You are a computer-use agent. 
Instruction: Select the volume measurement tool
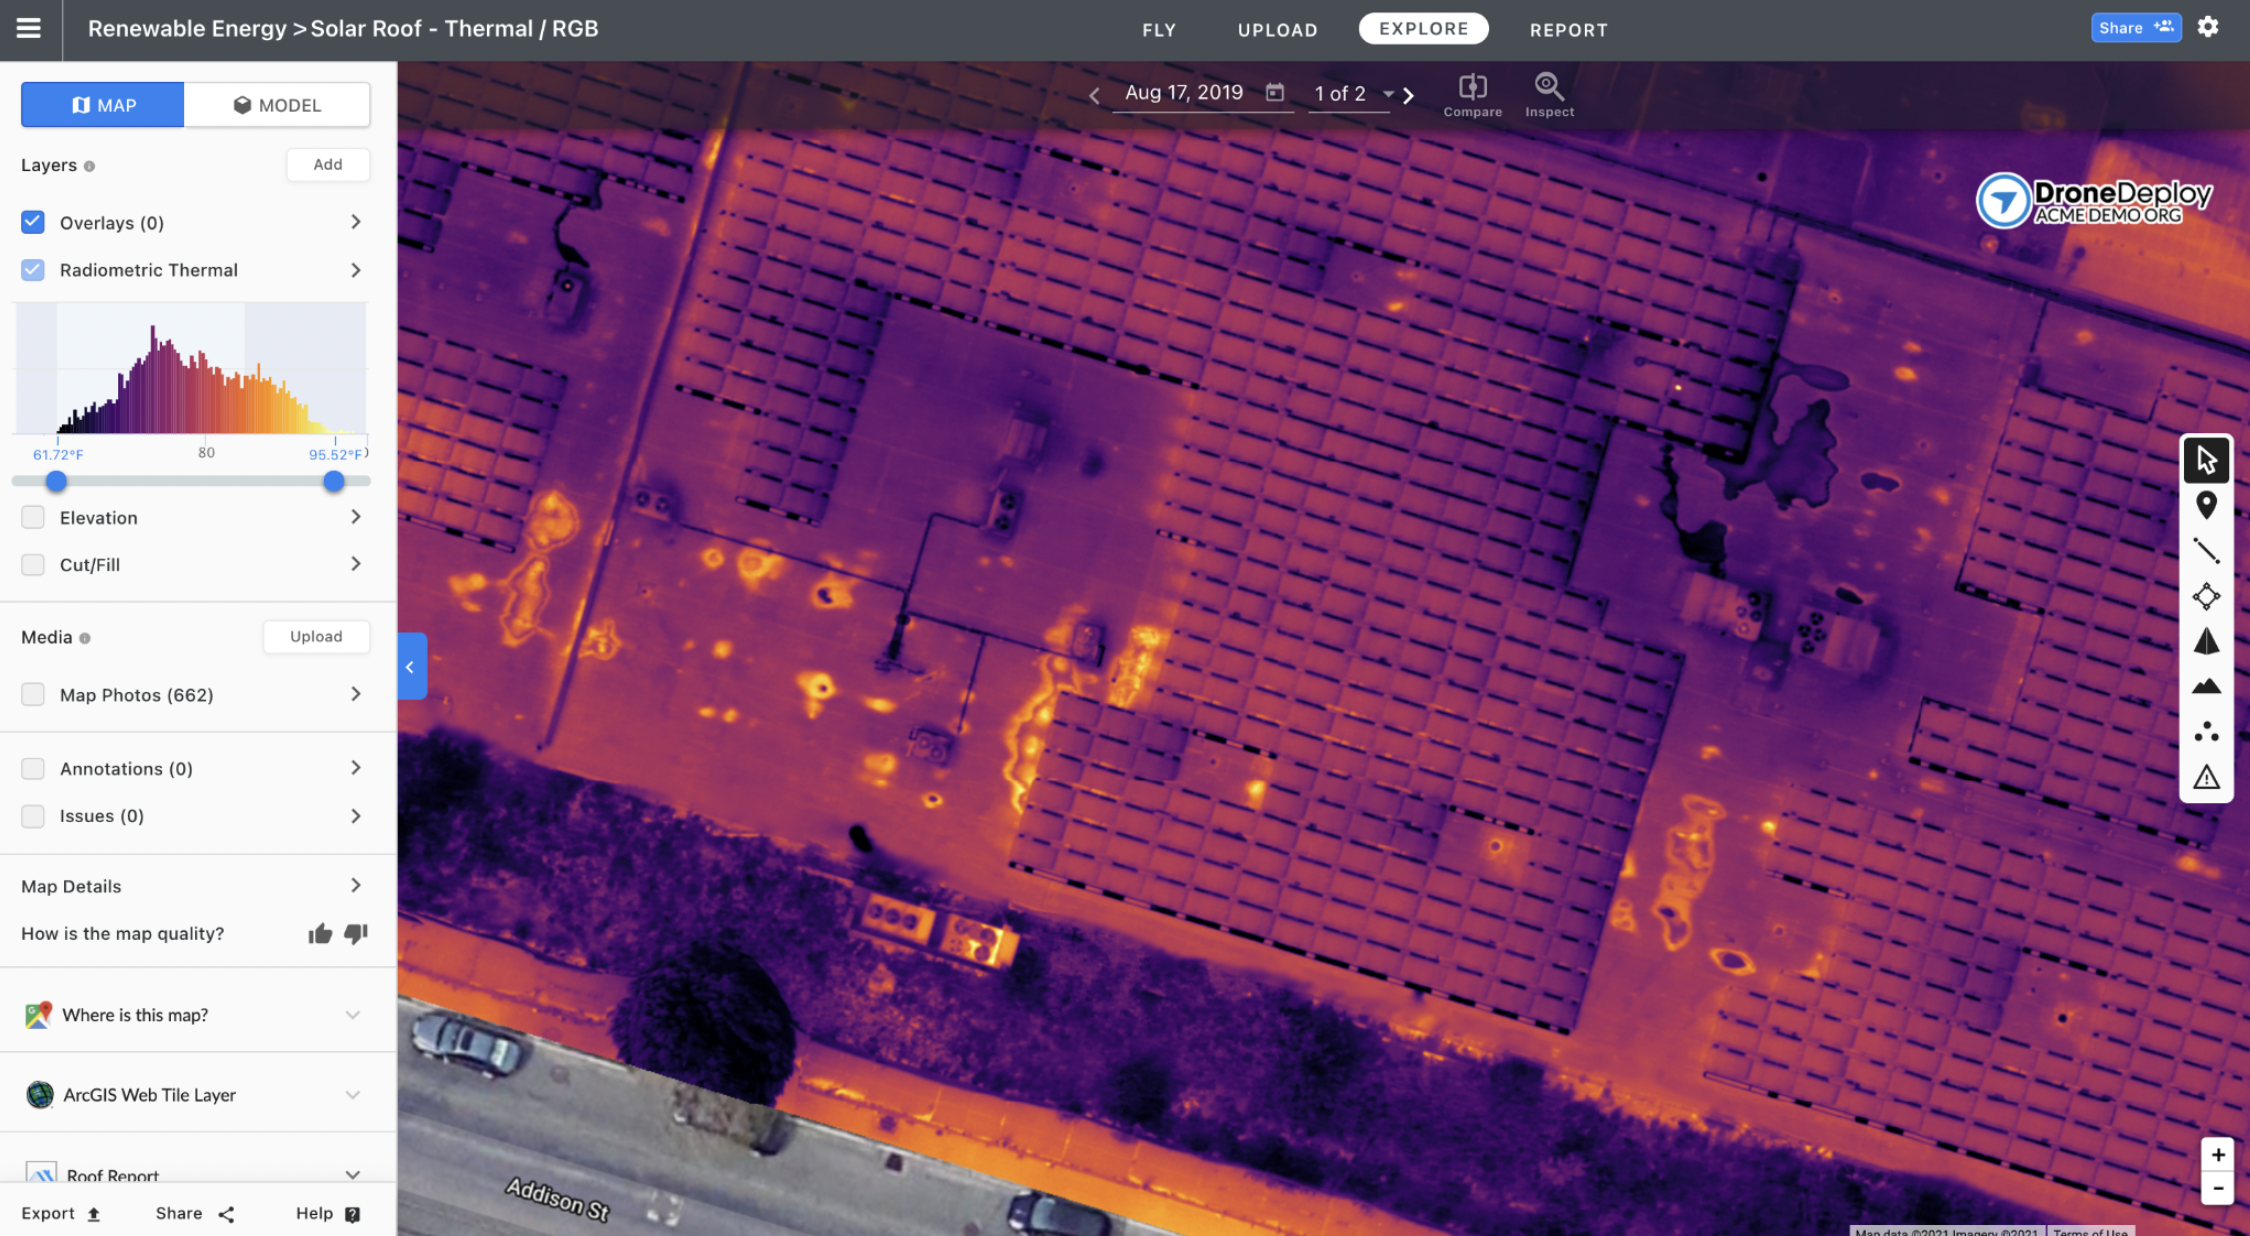point(2206,641)
